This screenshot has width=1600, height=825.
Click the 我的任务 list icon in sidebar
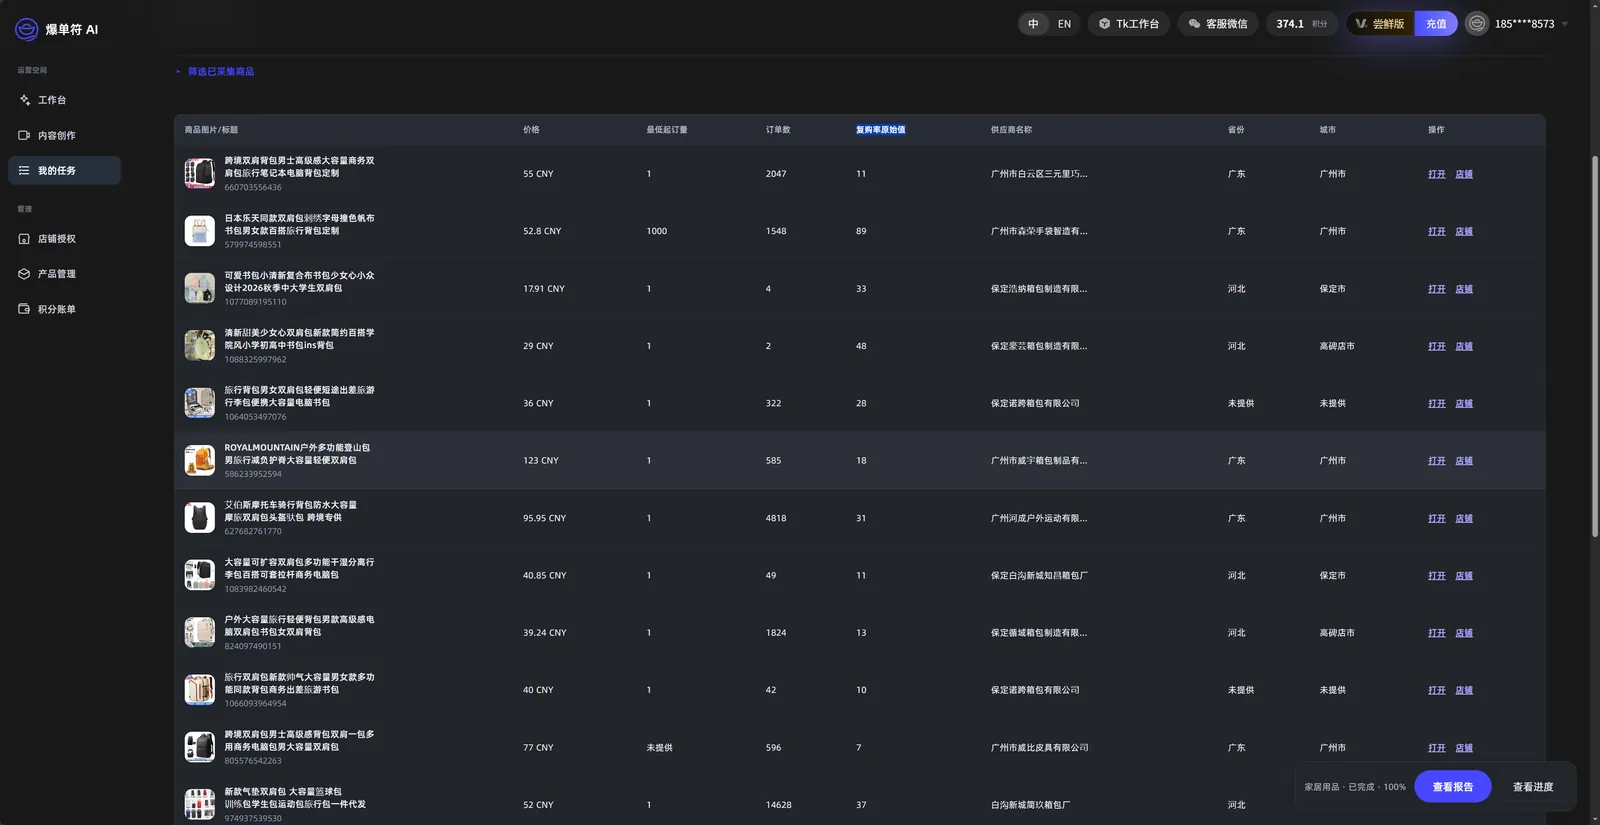[x=24, y=170]
